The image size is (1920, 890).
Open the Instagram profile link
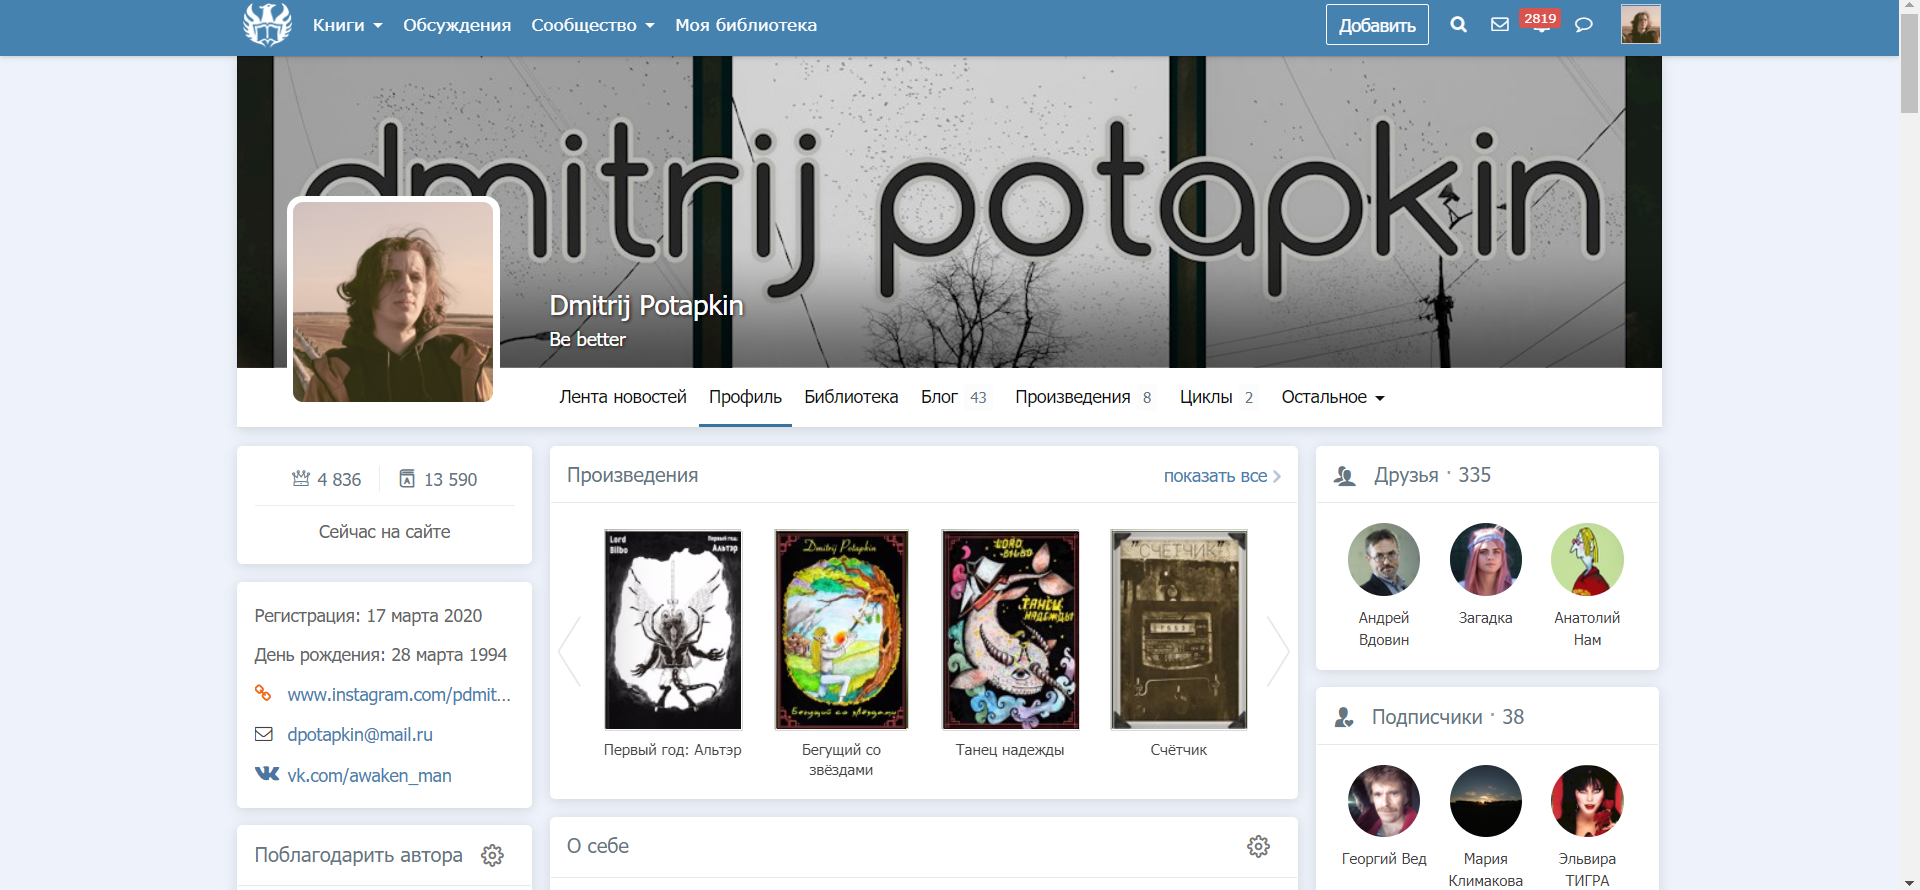click(398, 695)
